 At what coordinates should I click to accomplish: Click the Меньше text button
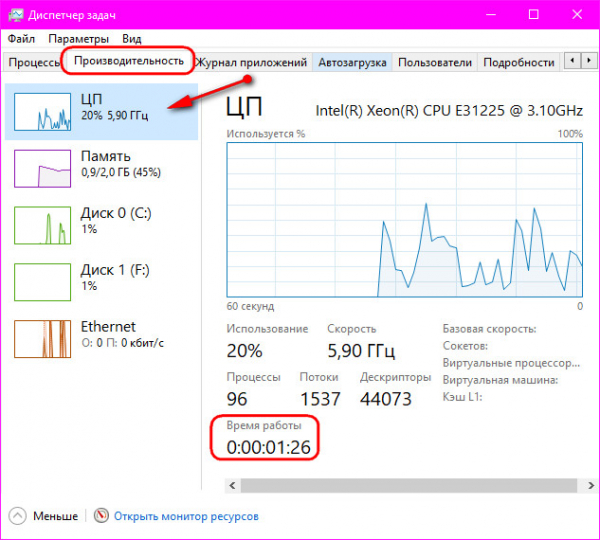coord(55,516)
